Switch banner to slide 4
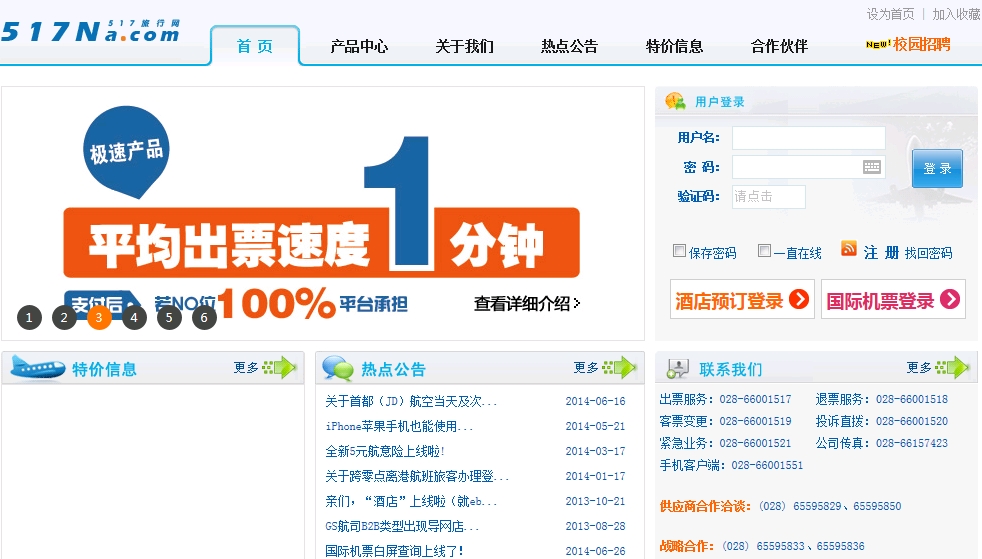 (x=134, y=317)
